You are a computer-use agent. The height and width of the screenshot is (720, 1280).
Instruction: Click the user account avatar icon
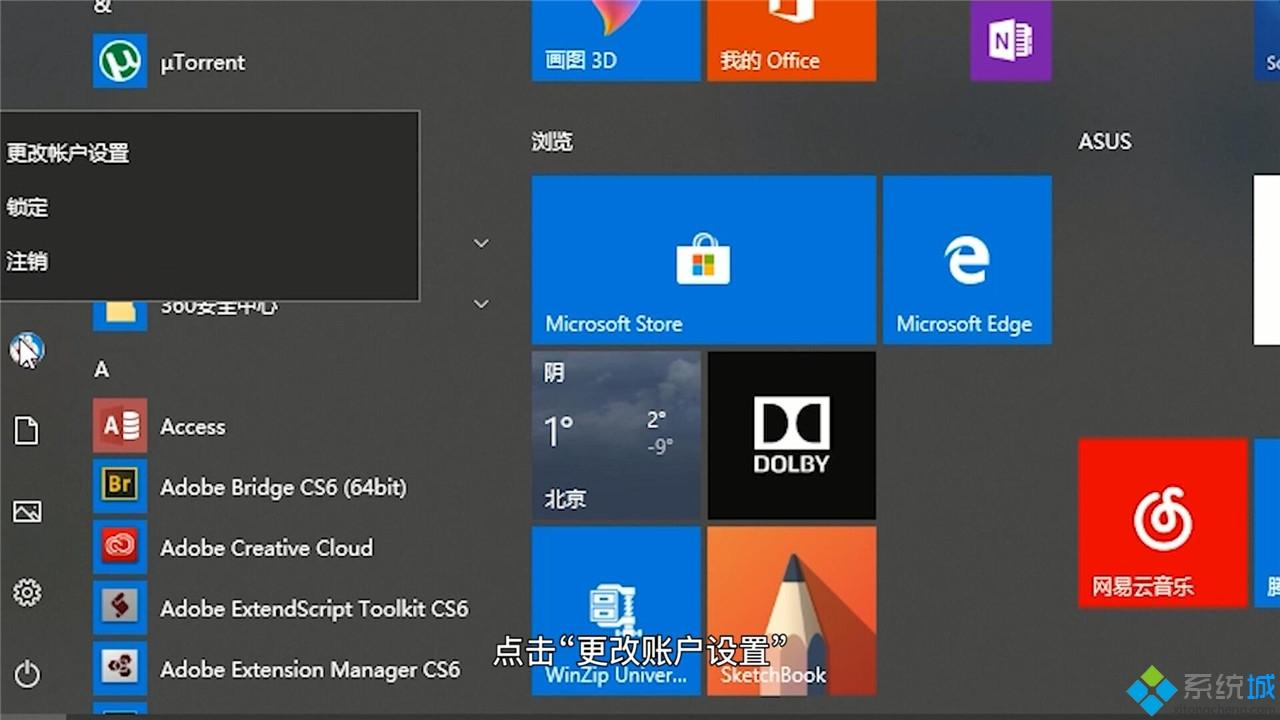click(x=27, y=350)
